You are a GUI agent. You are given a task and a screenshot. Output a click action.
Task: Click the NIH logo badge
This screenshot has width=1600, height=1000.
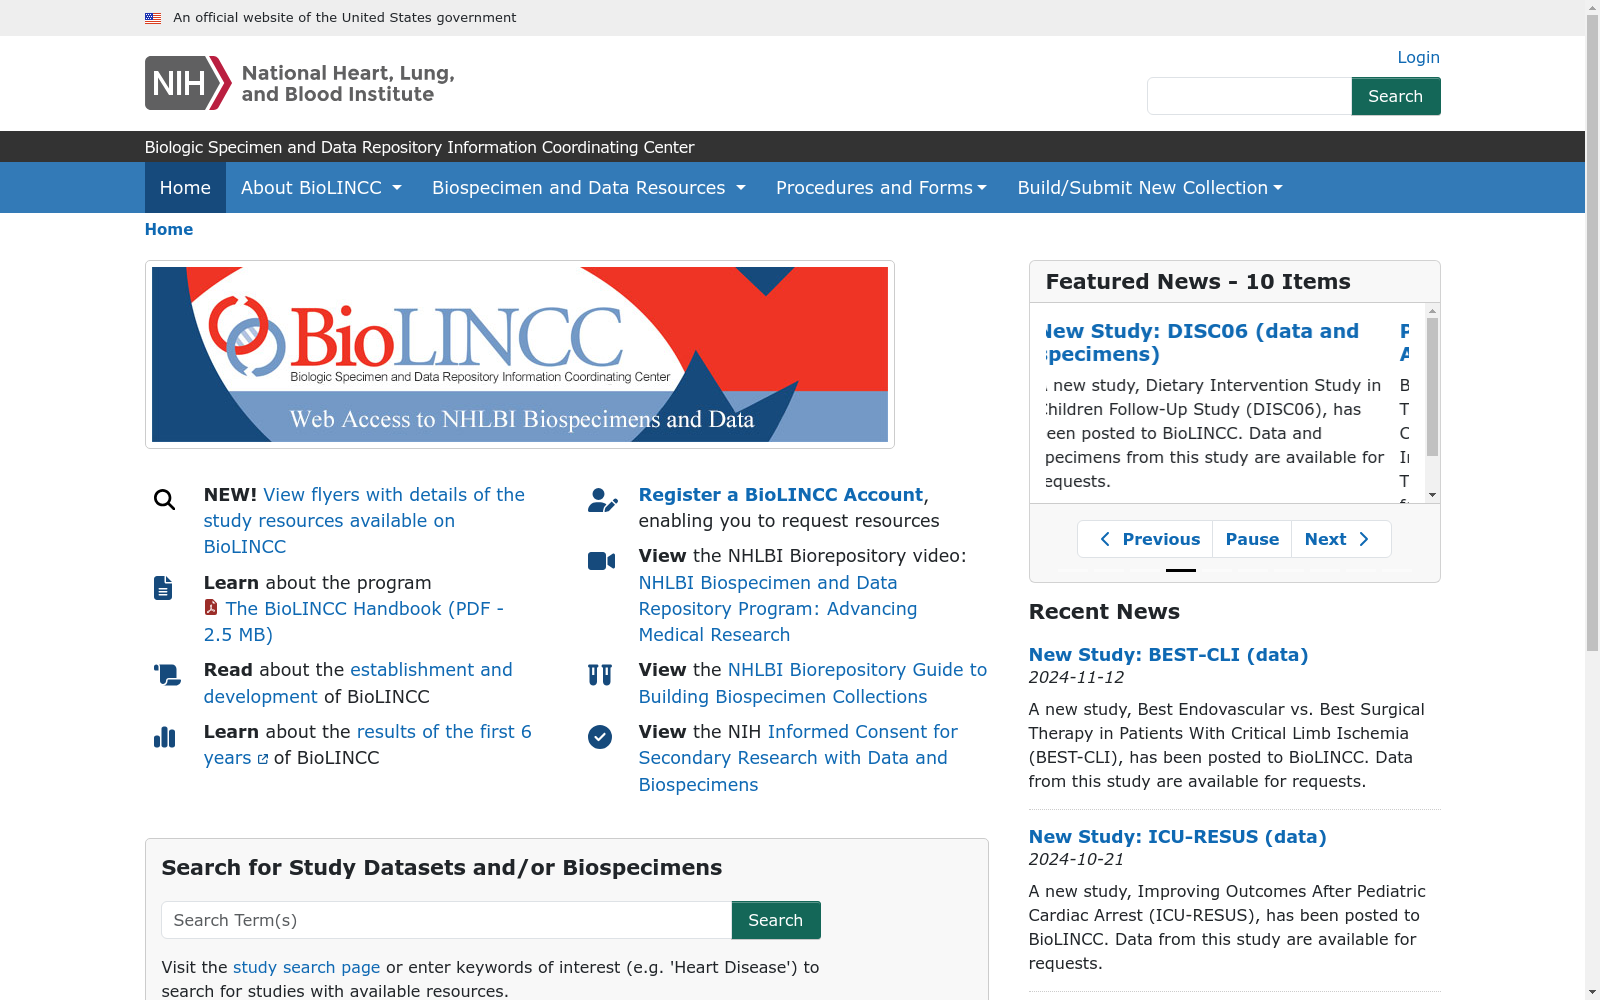(188, 83)
